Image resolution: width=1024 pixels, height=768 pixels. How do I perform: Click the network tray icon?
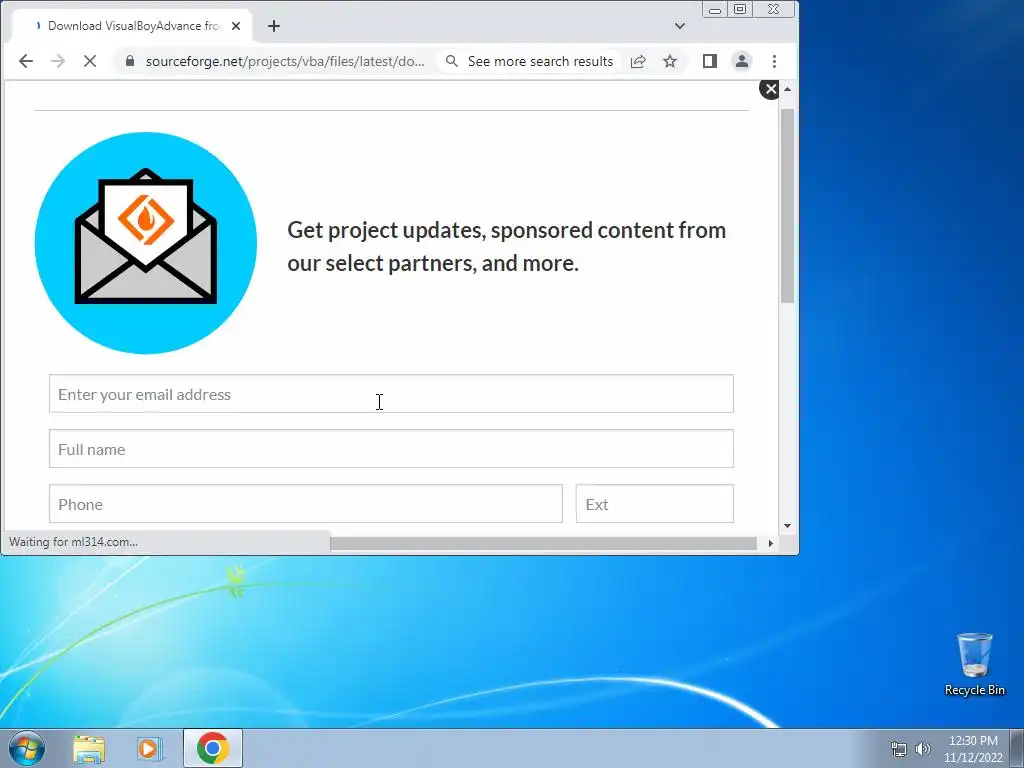click(x=899, y=749)
